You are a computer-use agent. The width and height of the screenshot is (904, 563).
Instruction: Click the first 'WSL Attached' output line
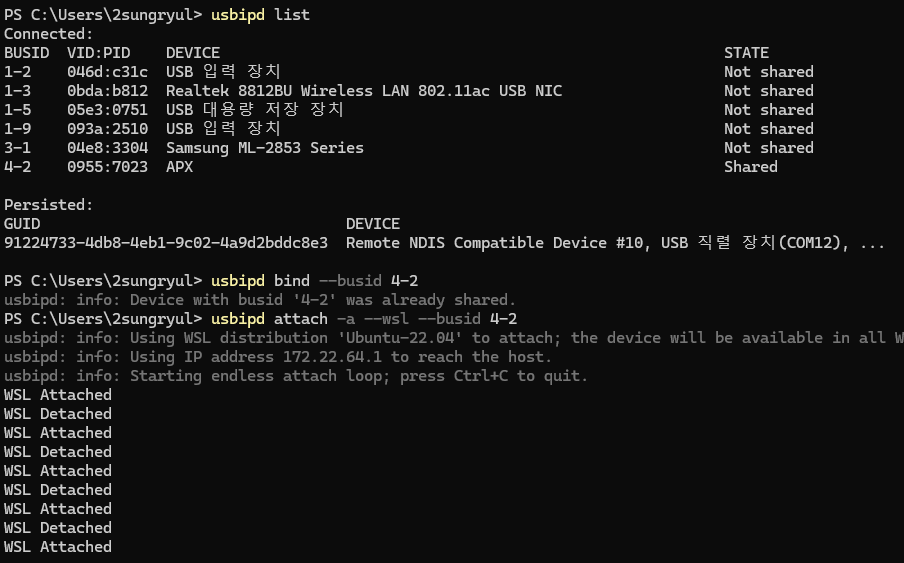coord(58,395)
